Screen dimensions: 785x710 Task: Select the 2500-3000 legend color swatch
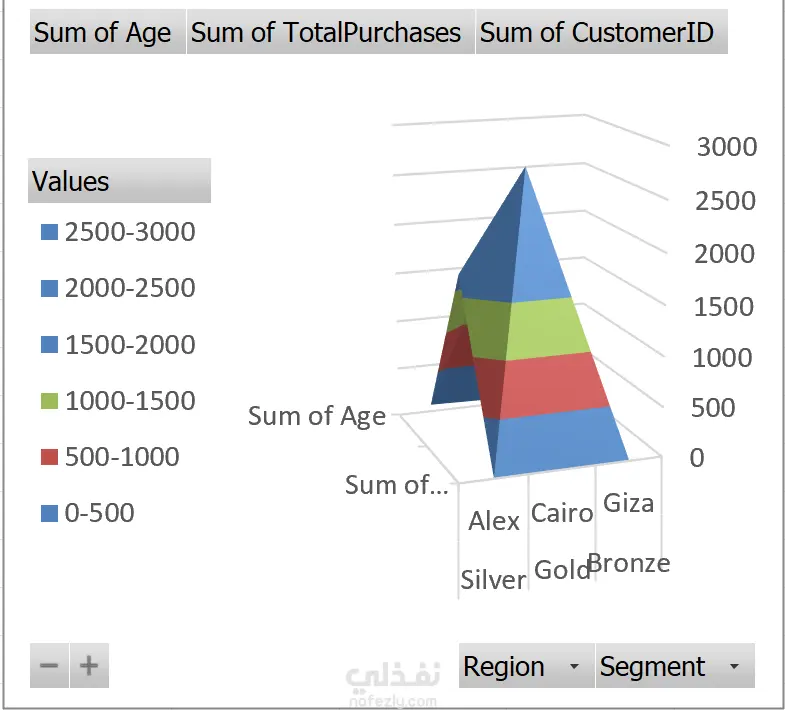point(49,232)
